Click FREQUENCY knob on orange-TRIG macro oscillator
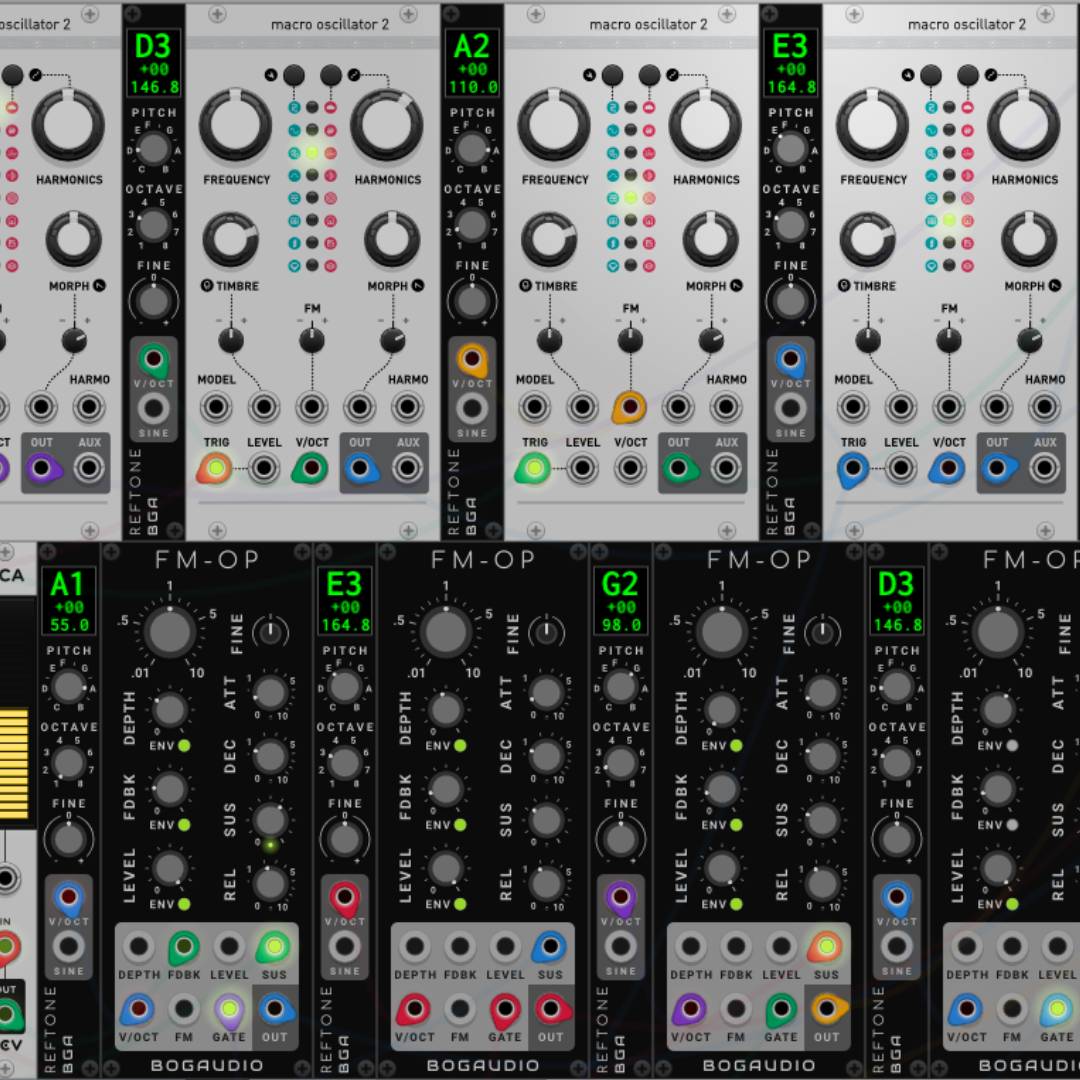This screenshot has width=1080, height=1080. pos(236,125)
